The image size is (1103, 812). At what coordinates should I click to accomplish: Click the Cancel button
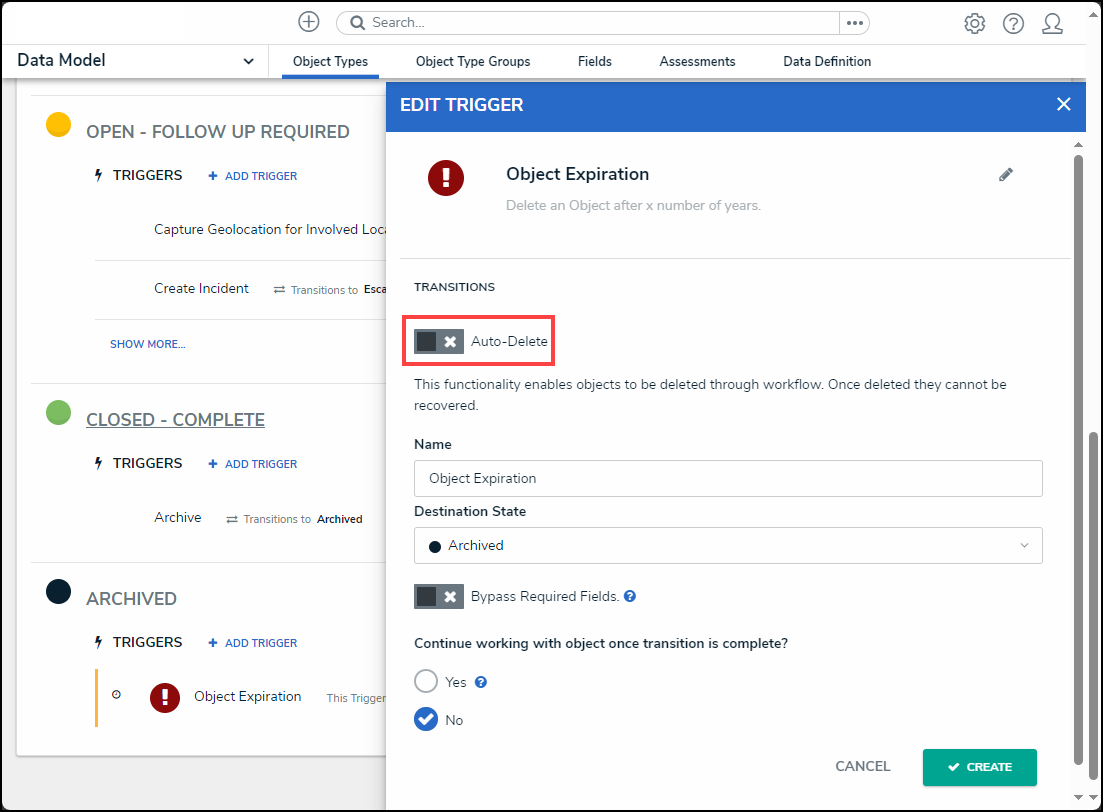click(x=862, y=767)
